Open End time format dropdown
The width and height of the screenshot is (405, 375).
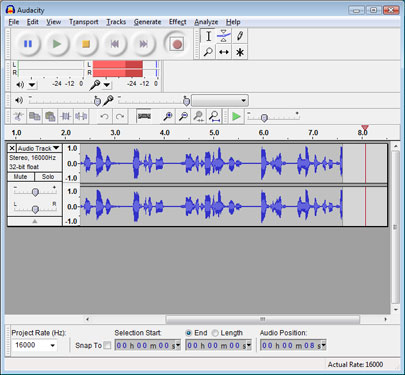tap(249, 345)
